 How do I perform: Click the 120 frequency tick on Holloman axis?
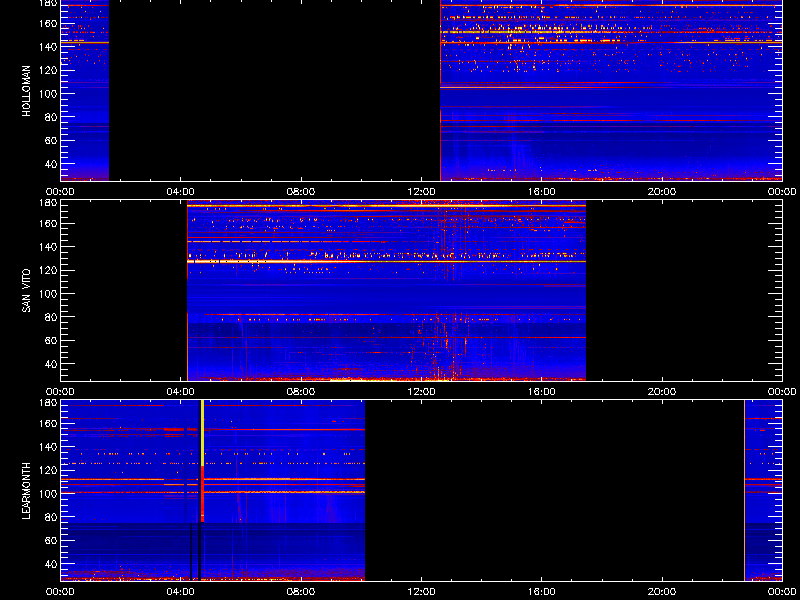coord(48,70)
